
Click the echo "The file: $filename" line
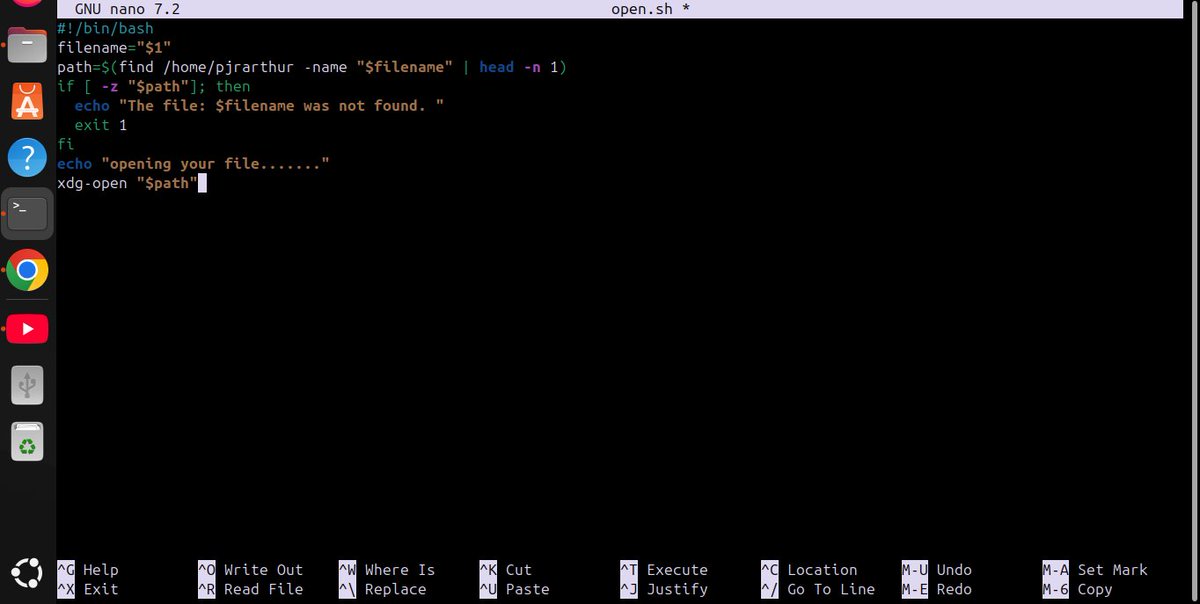259,105
